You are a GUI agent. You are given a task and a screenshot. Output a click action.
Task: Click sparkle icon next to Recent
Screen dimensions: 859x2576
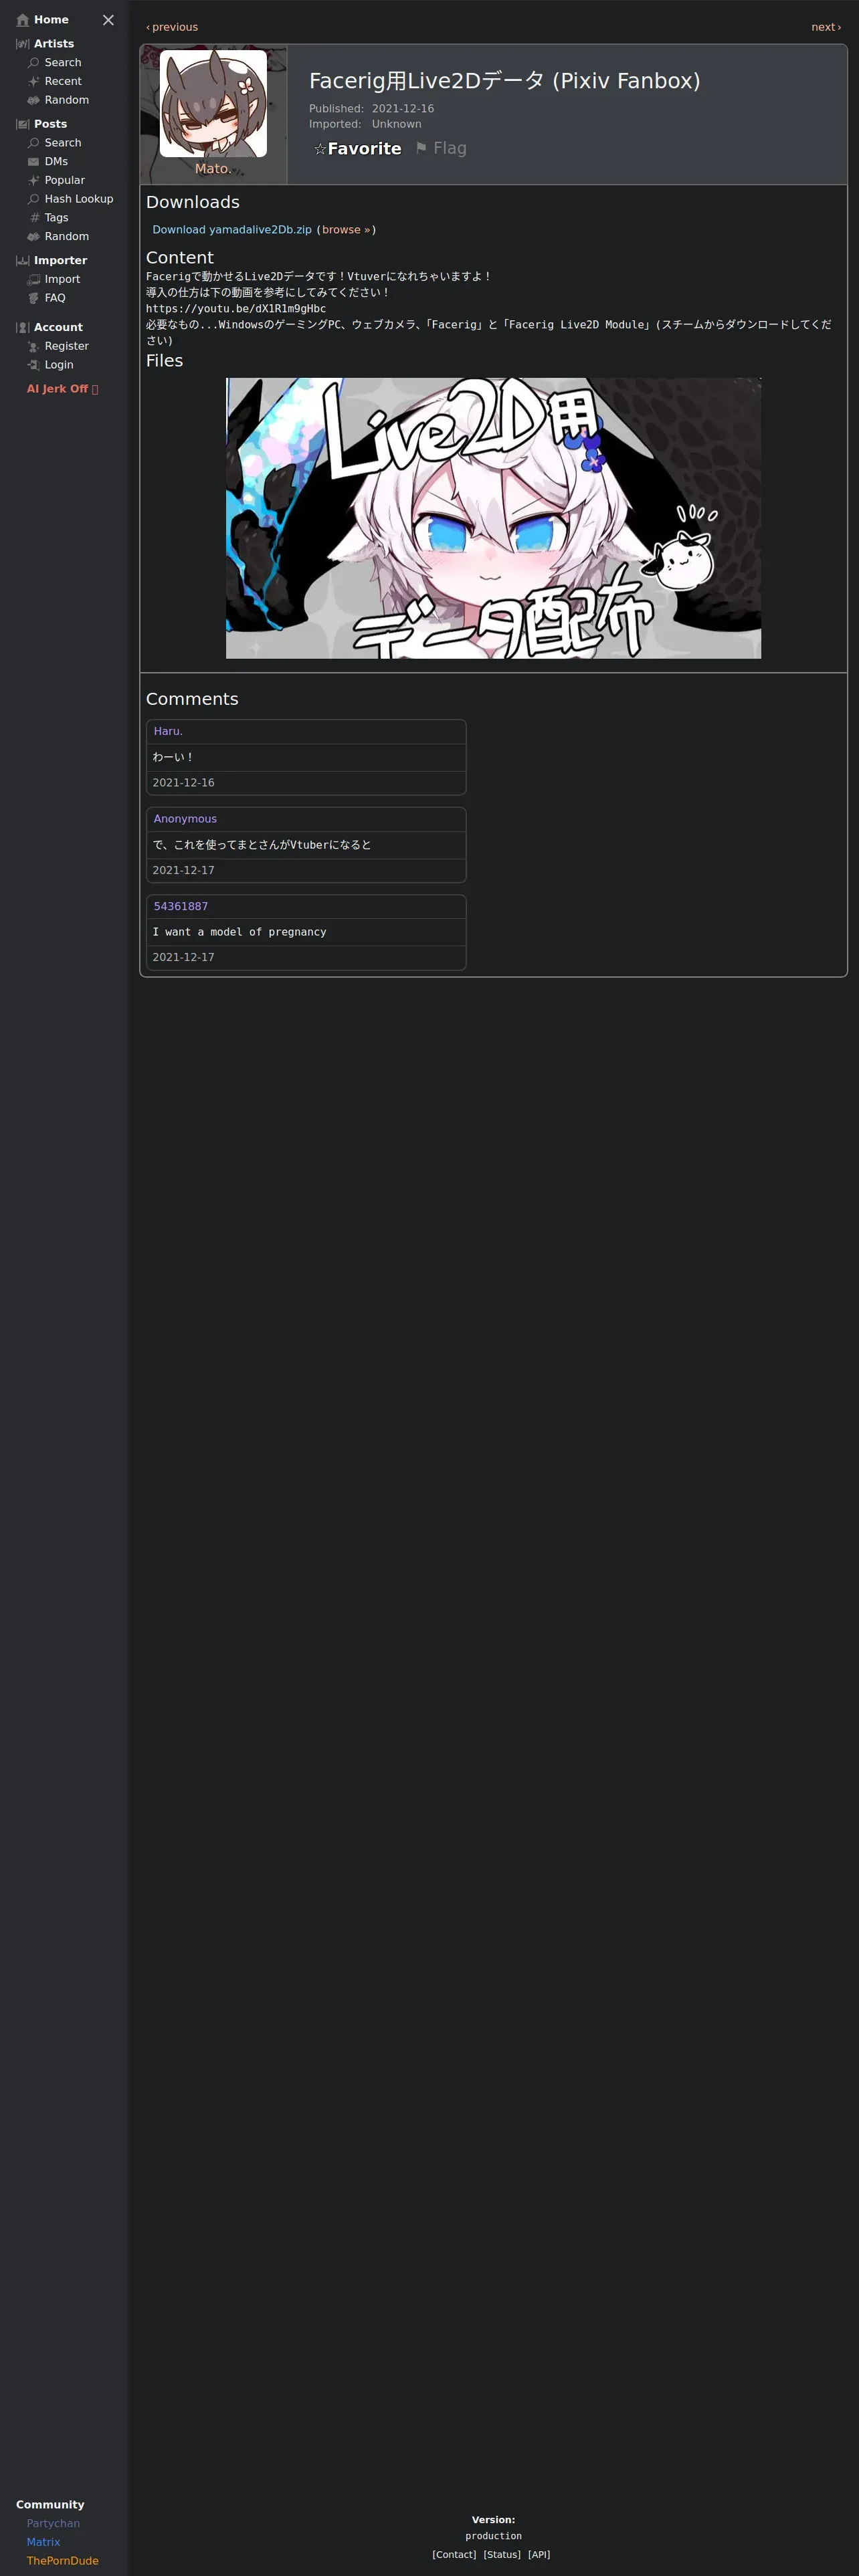coord(34,82)
